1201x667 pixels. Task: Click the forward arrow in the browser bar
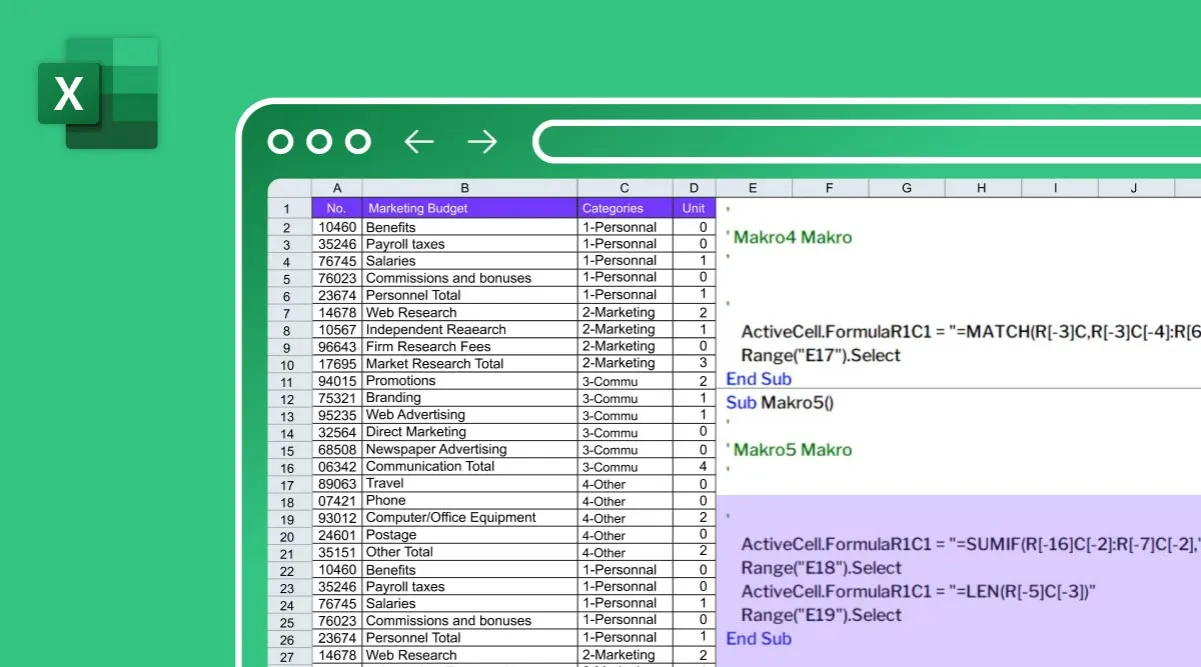pyautogui.click(x=482, y=142)
